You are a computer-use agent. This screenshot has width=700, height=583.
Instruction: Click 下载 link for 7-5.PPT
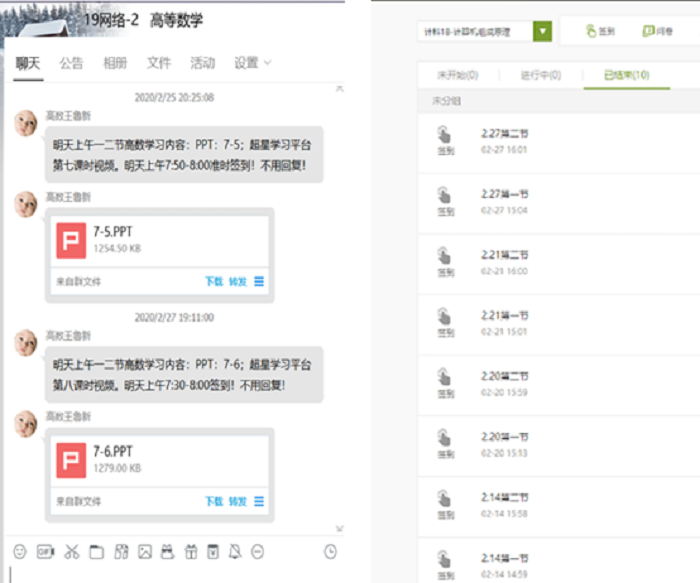click(x=214, y=282)
